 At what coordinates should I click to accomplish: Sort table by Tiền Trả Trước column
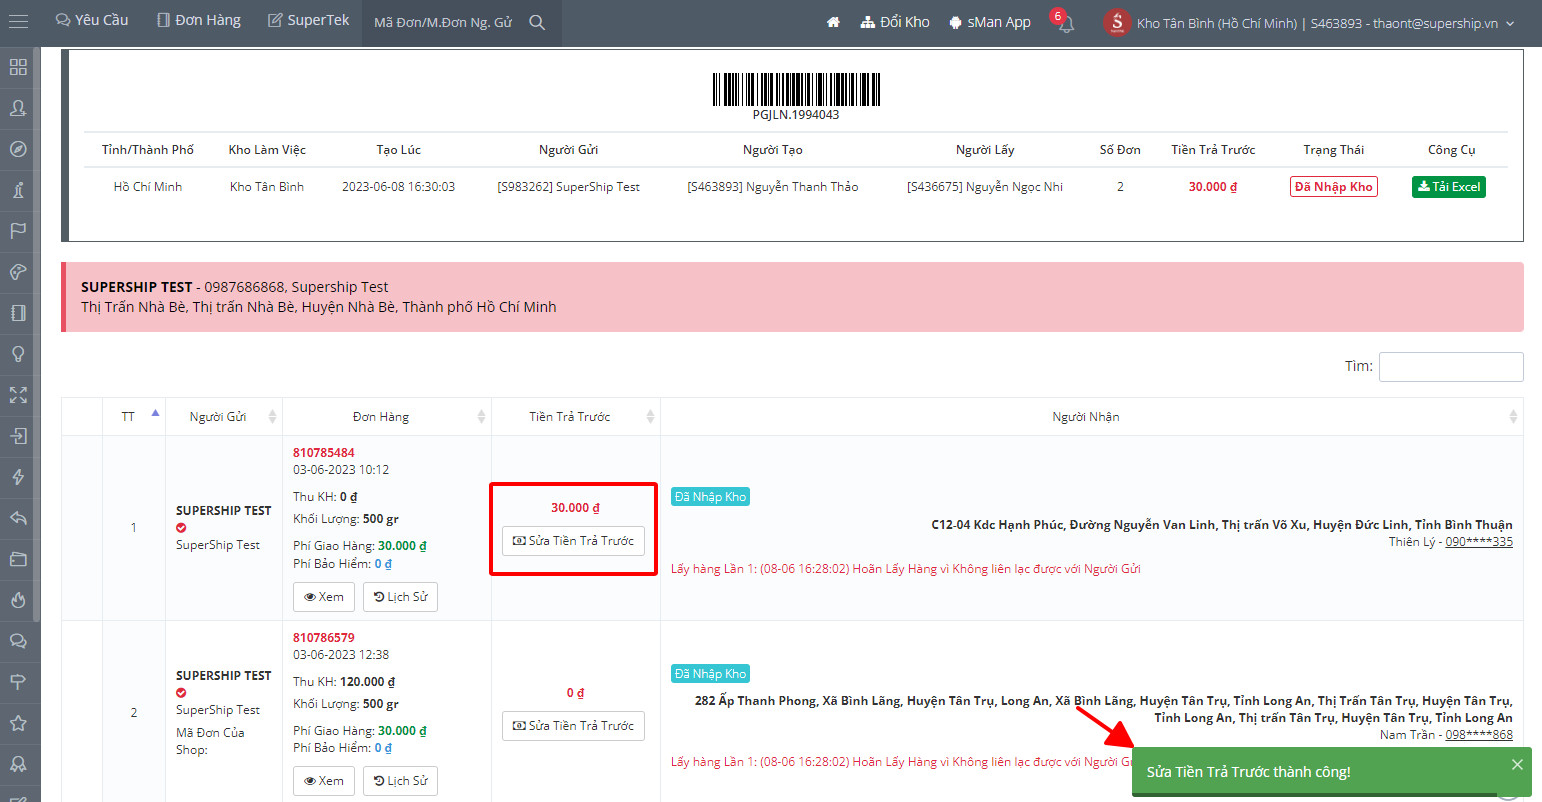pos(576,416)
